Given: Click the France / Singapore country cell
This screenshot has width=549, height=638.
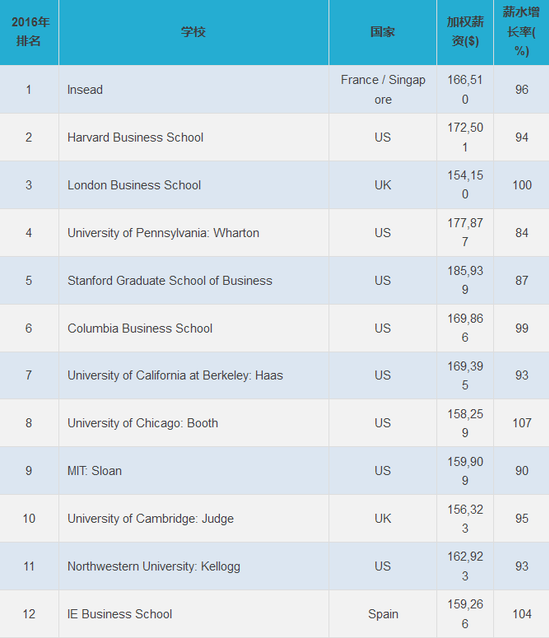Looking at the screenshot, I should click(x=383, y=90).
